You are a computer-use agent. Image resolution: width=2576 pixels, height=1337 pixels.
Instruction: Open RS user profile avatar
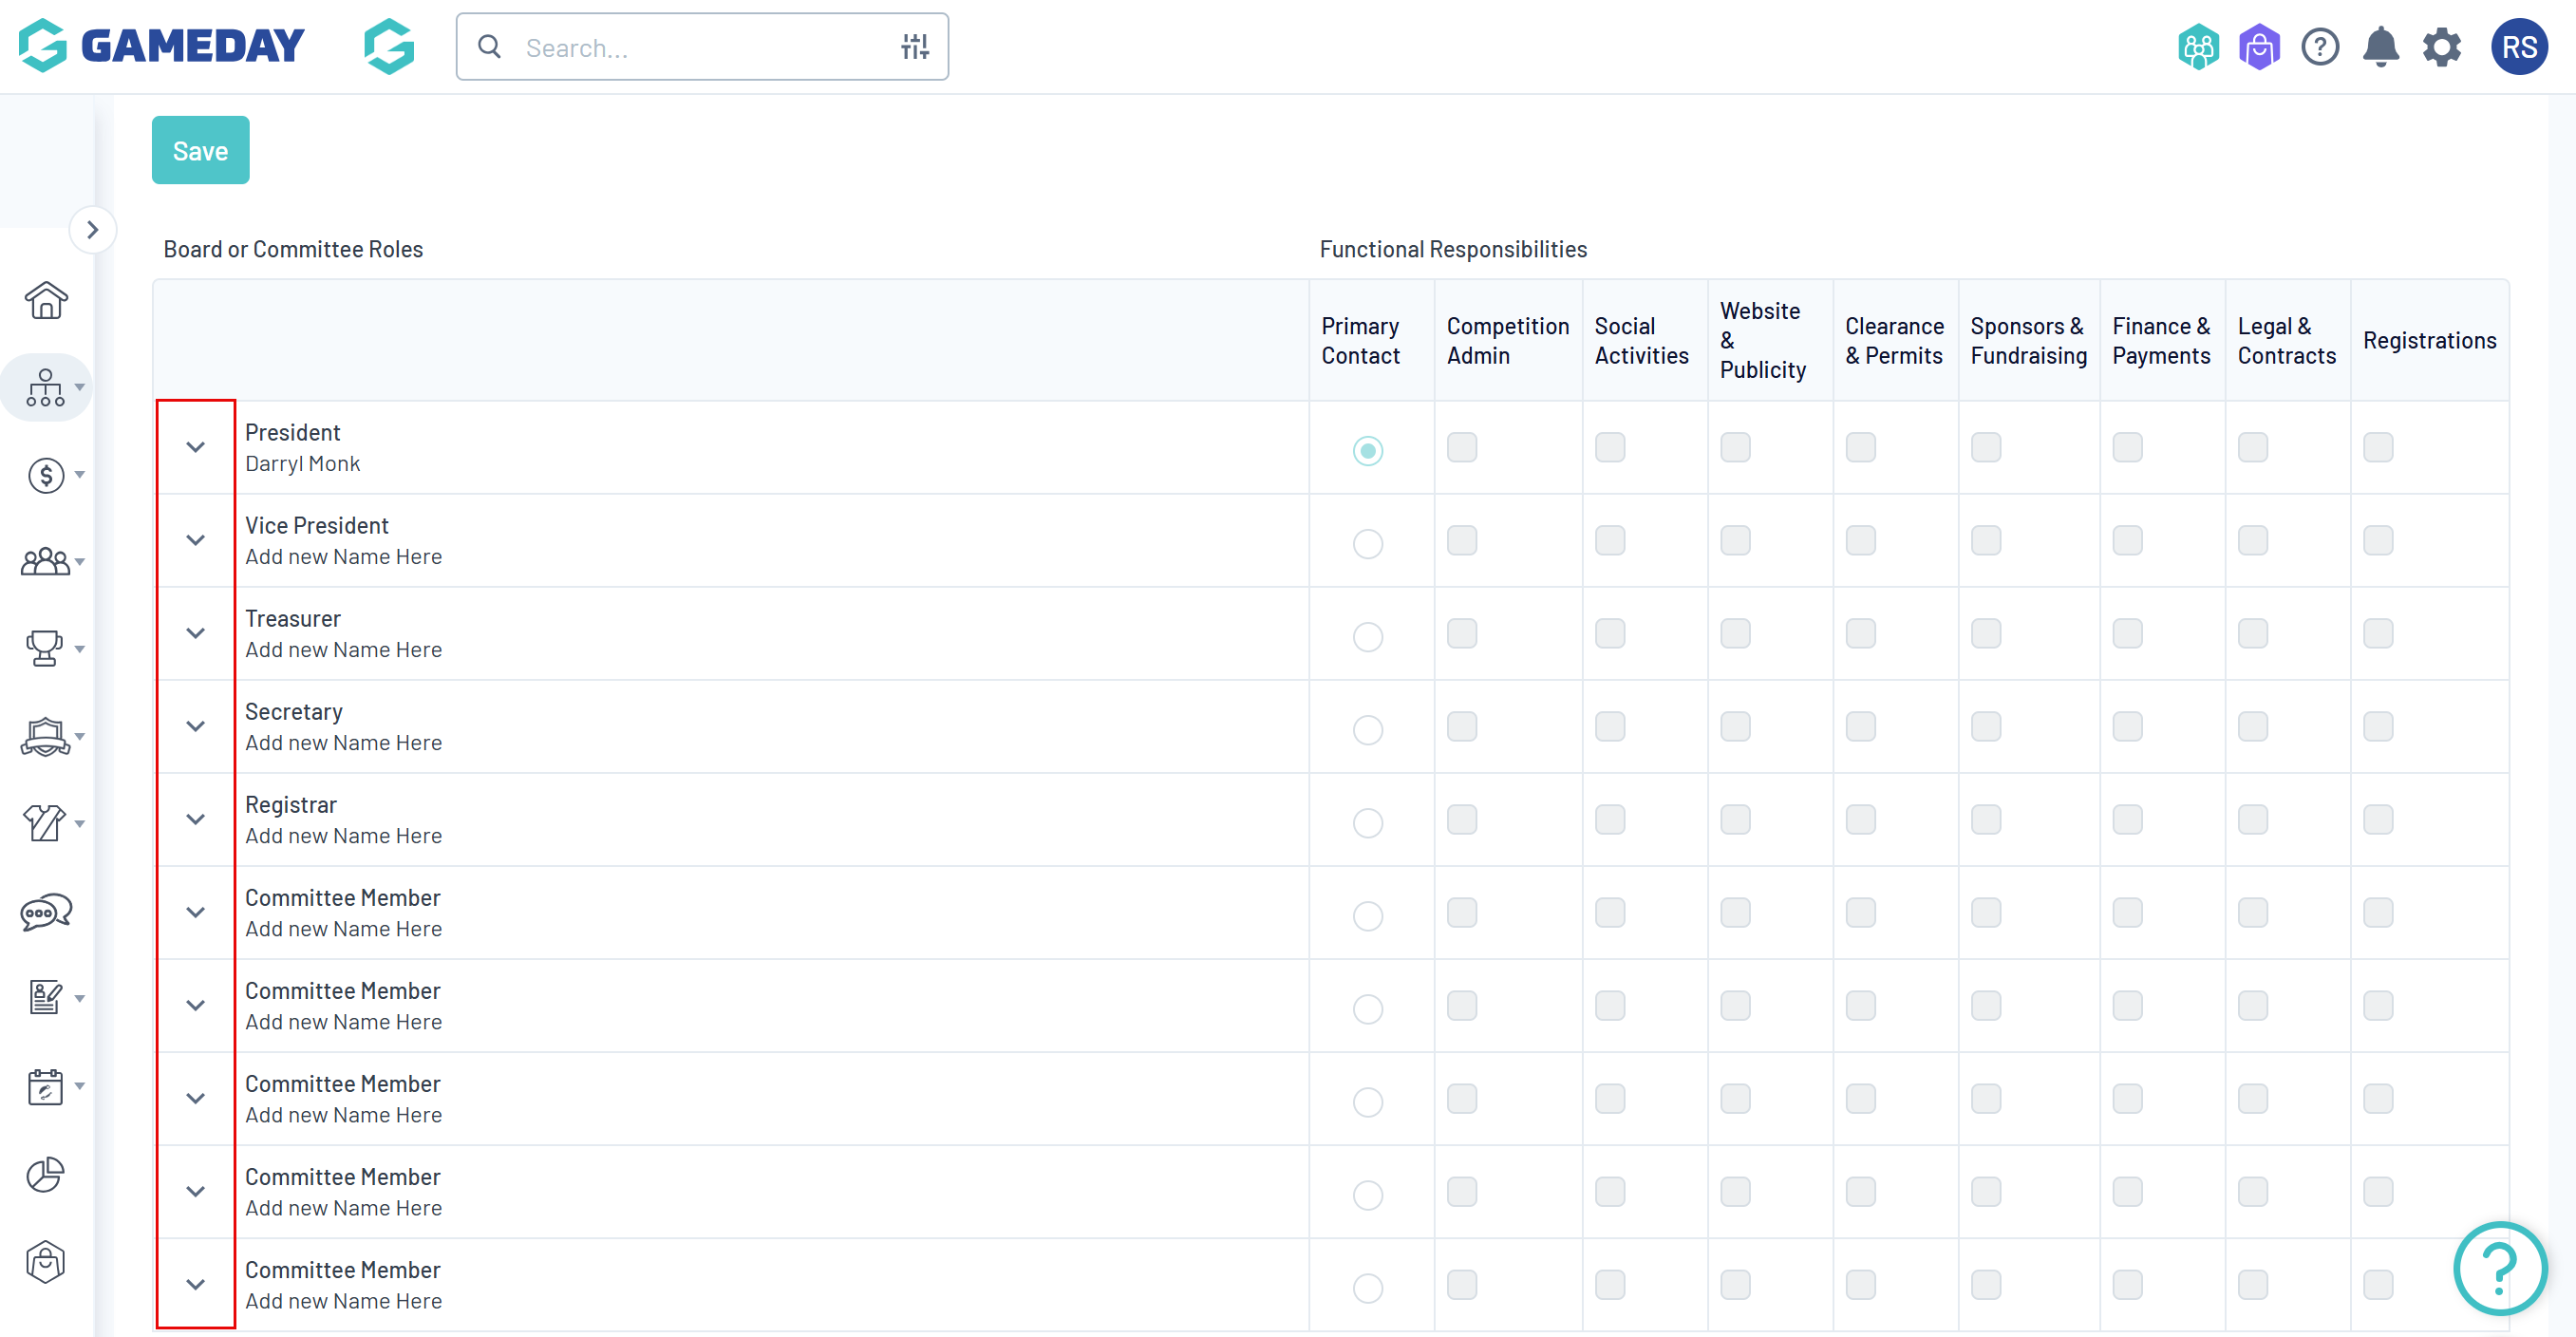pos(2518,47)
